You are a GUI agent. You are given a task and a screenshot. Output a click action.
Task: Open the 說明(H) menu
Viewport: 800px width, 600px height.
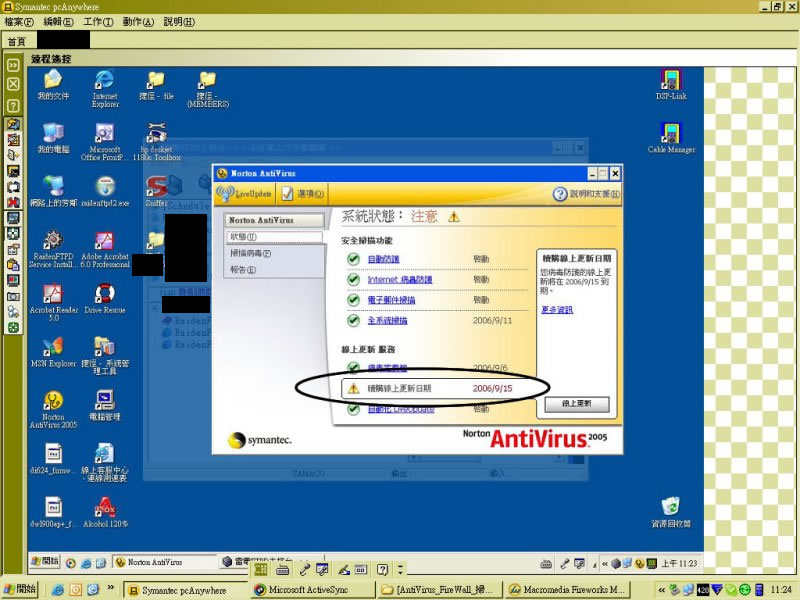tap(179, 22)
